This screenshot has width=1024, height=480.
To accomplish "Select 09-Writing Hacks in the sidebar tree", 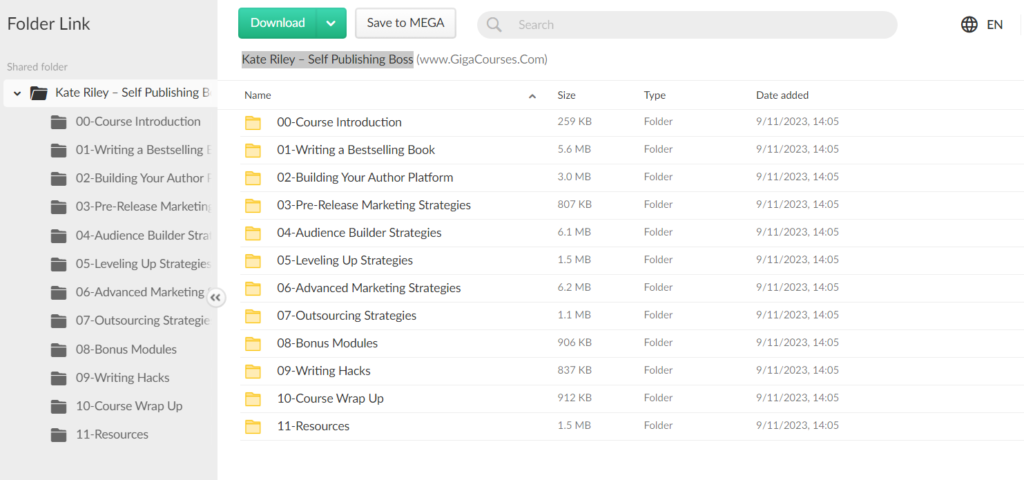I will pyautogui.click(x=122, y=378).
